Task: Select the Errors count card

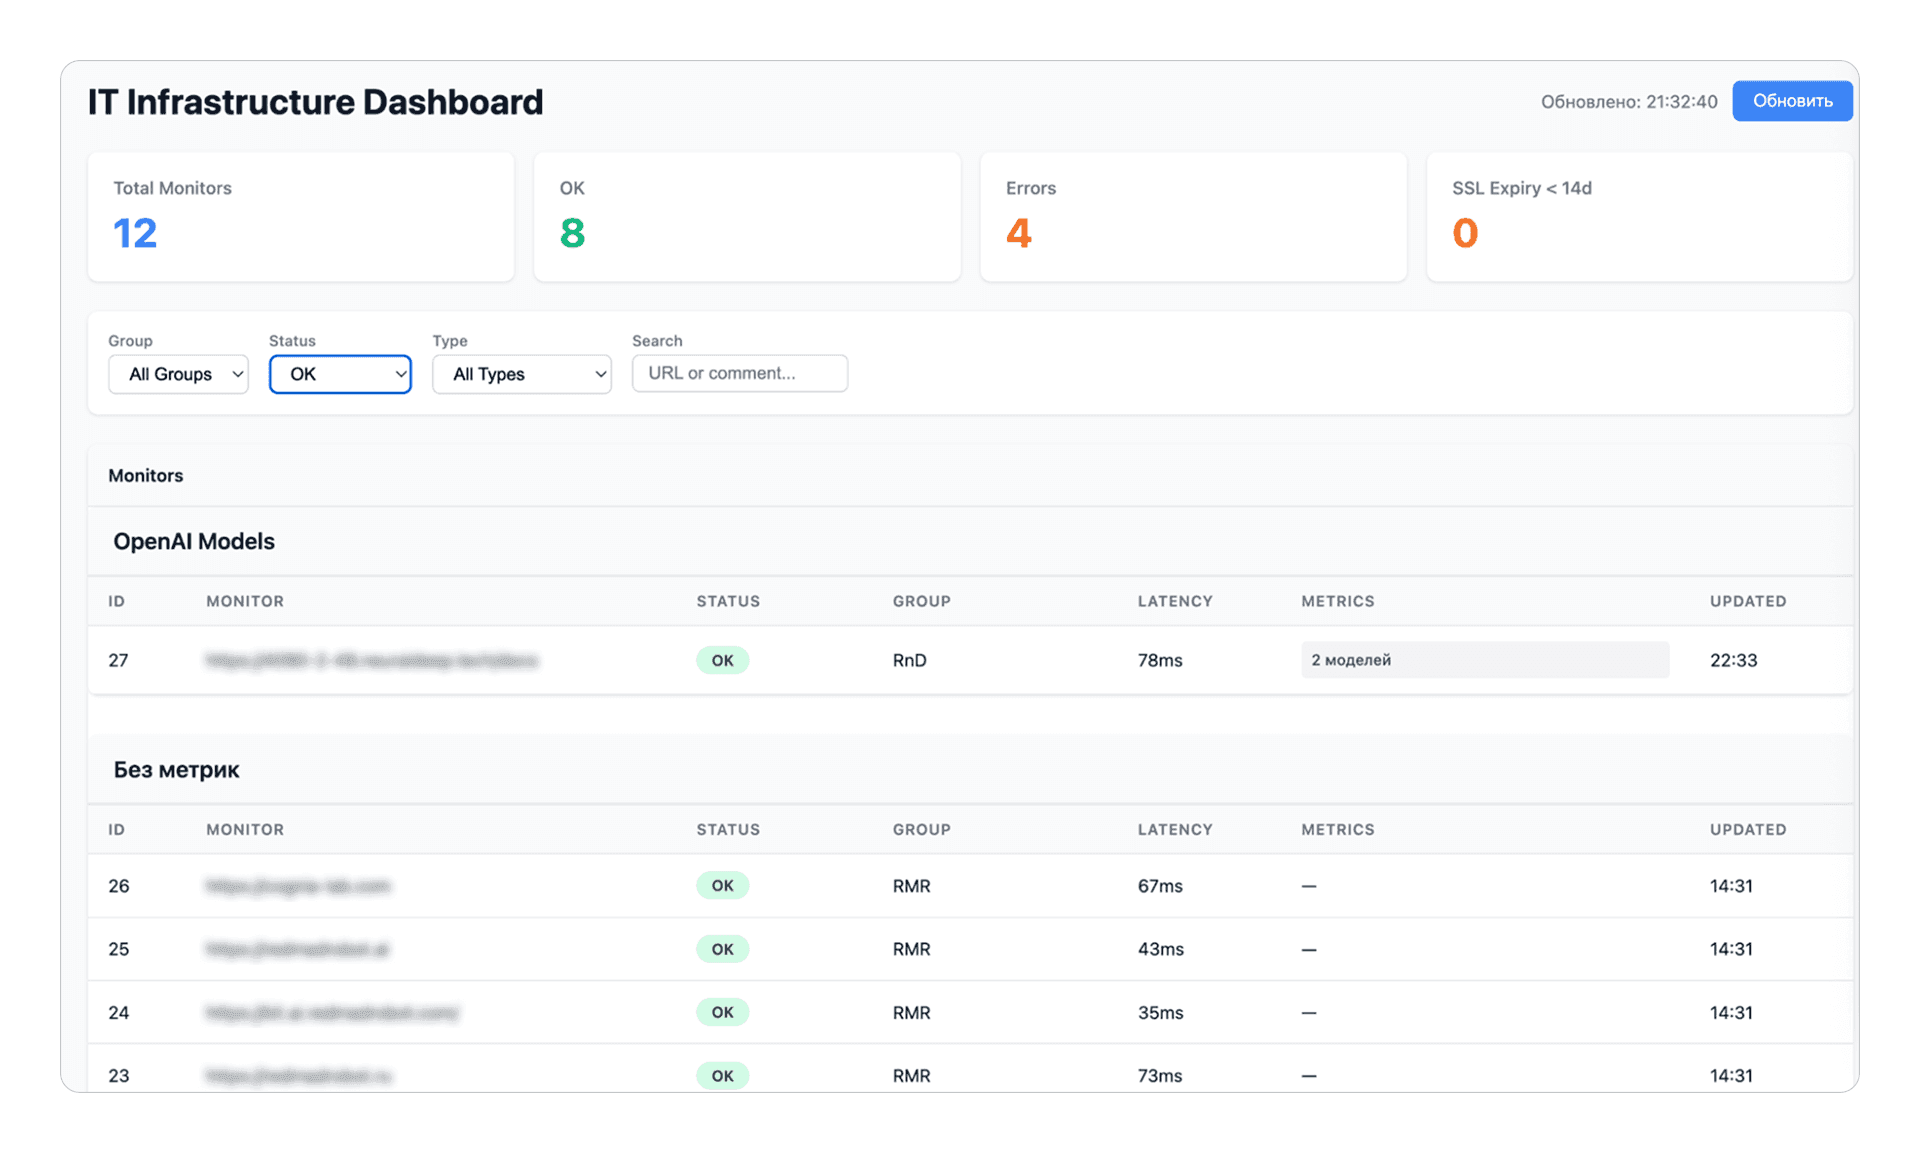Action: click(1193, 216)
